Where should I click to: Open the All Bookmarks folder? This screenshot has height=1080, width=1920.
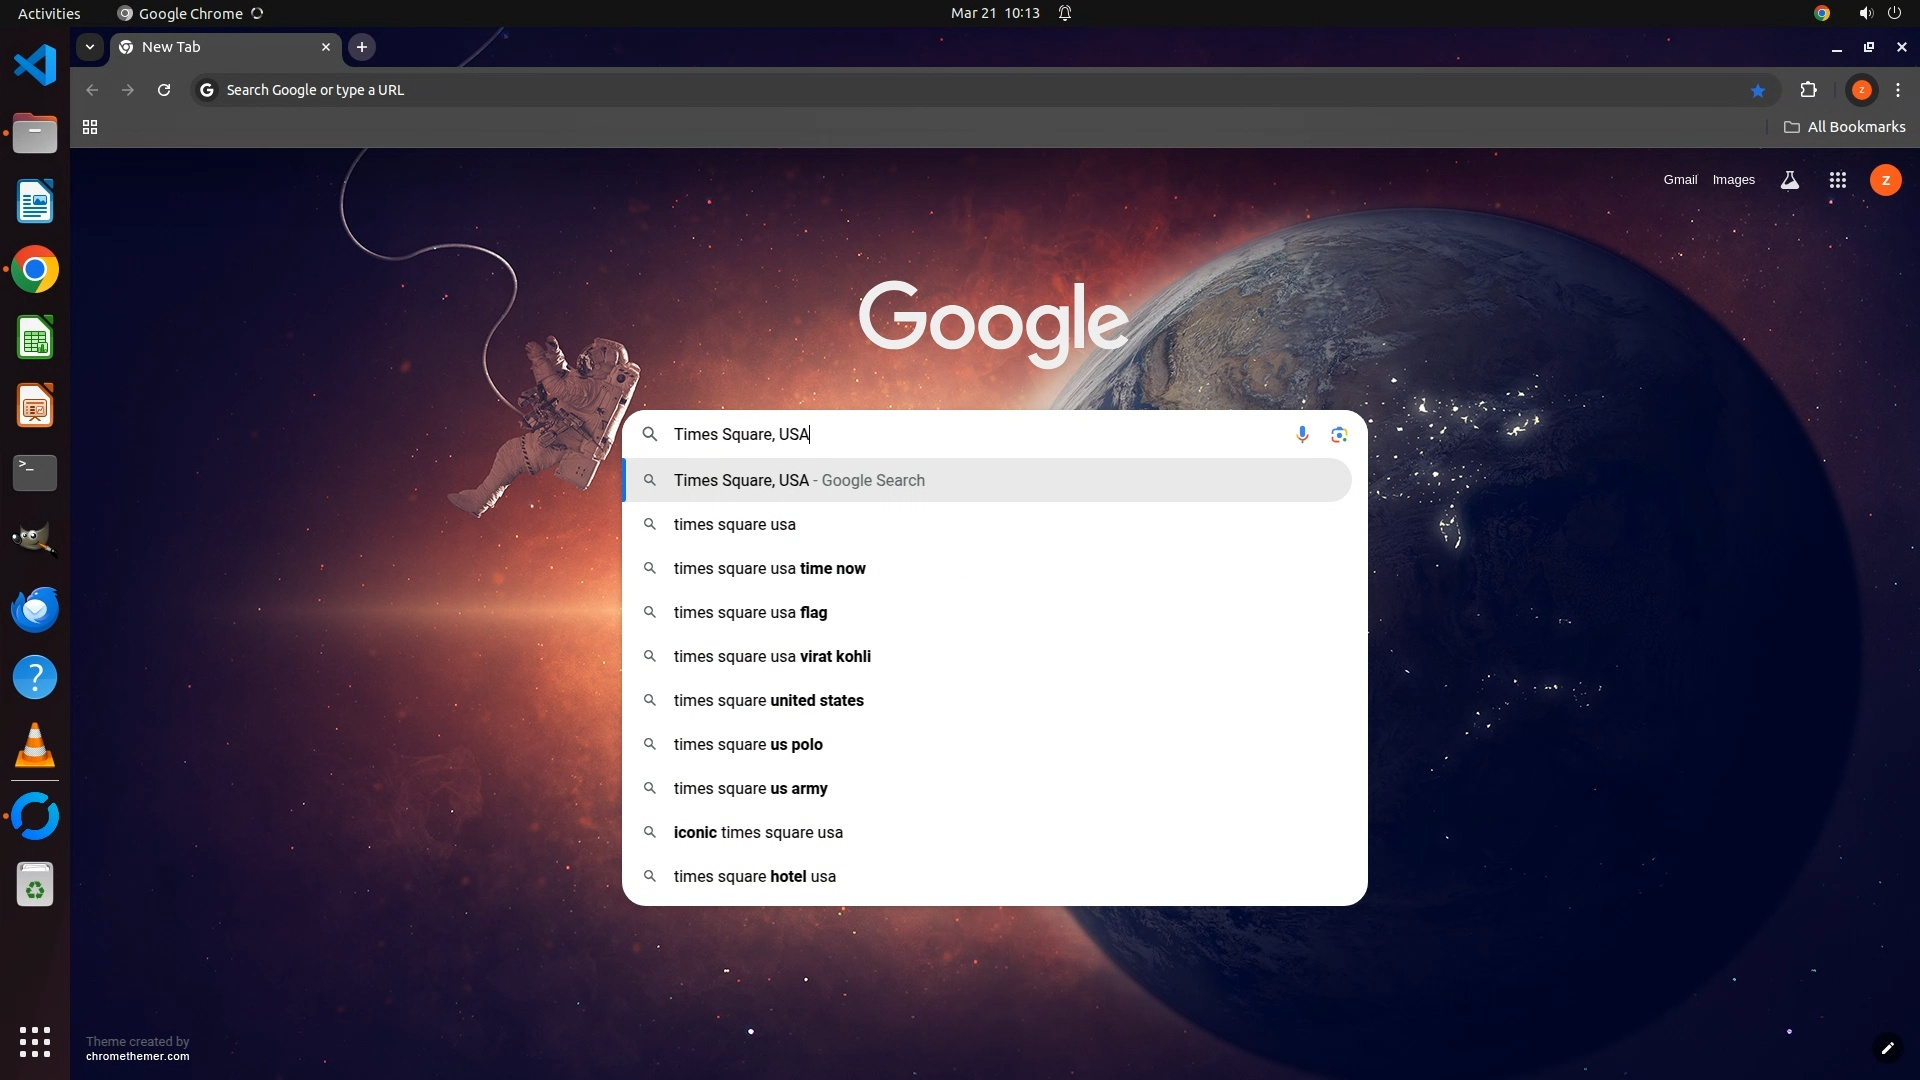point(1845,127)
